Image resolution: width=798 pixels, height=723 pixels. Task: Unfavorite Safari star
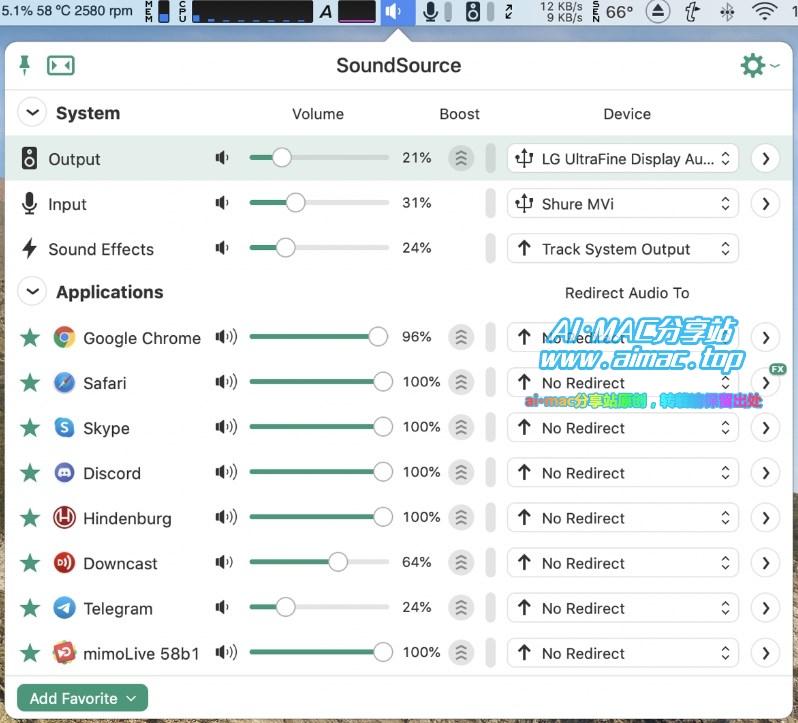(x=30, y=382)
